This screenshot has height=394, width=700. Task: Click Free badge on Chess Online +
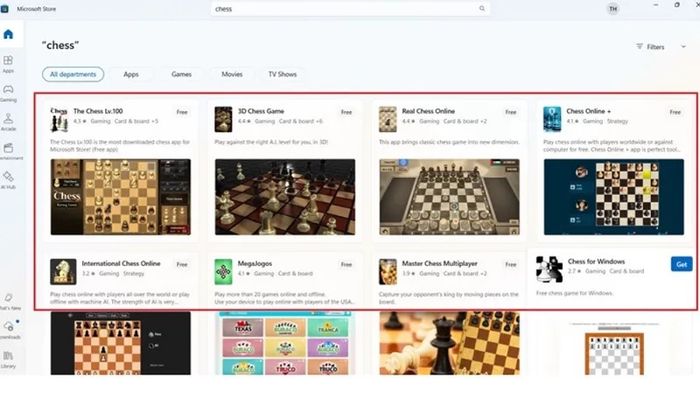click(x=675, y=112)
